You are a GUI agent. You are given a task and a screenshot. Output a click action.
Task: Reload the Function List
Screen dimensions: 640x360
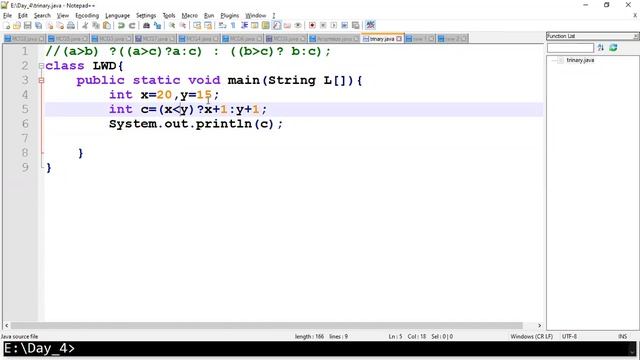click(613, 48)
